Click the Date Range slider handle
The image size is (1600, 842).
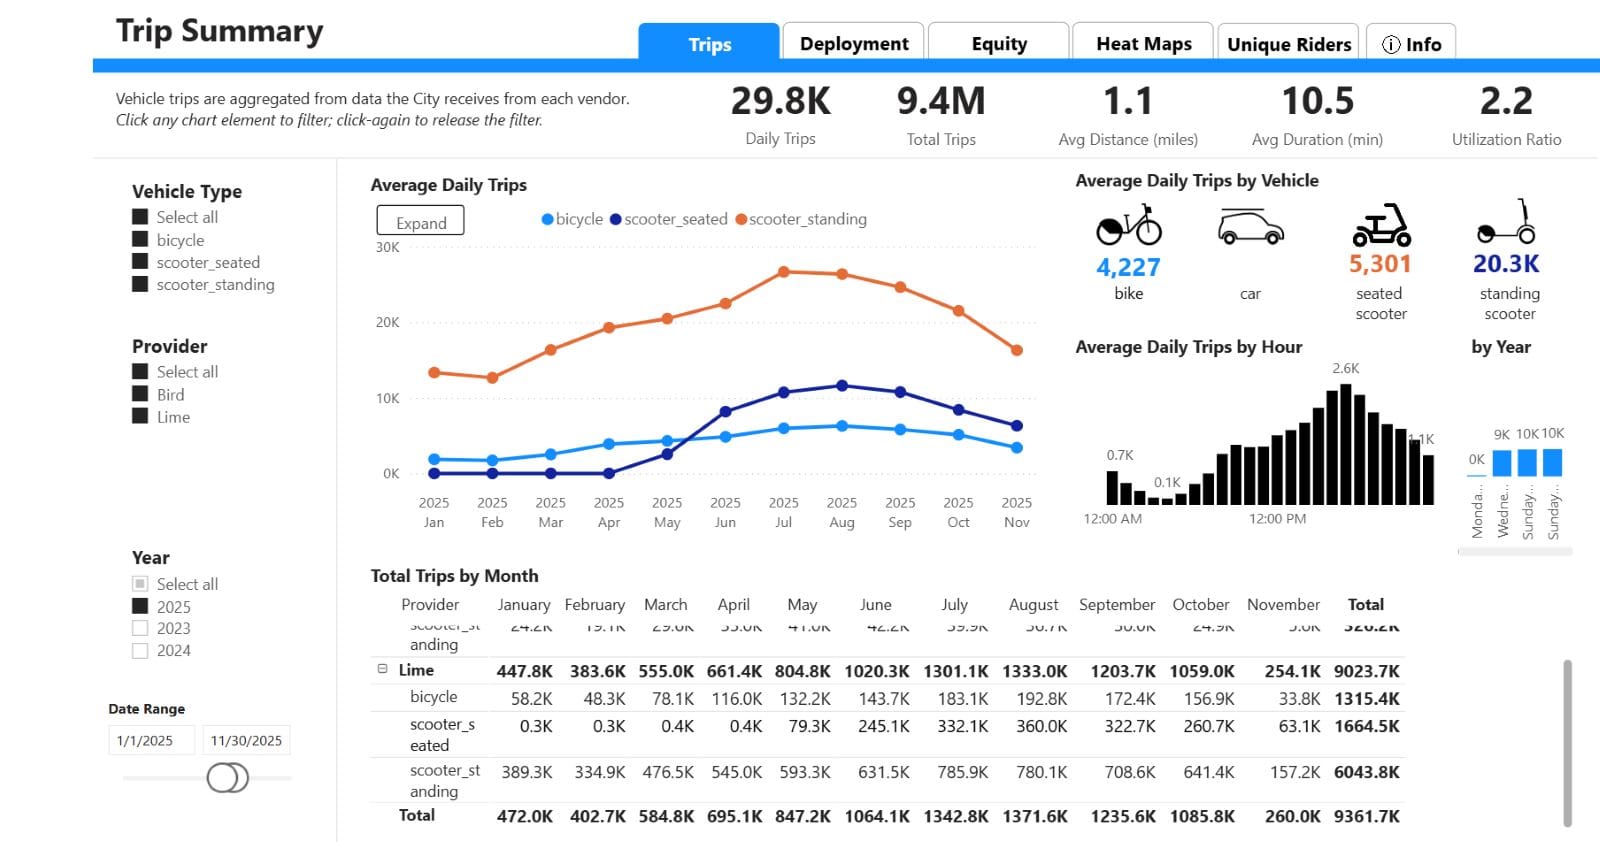[227, 777]
